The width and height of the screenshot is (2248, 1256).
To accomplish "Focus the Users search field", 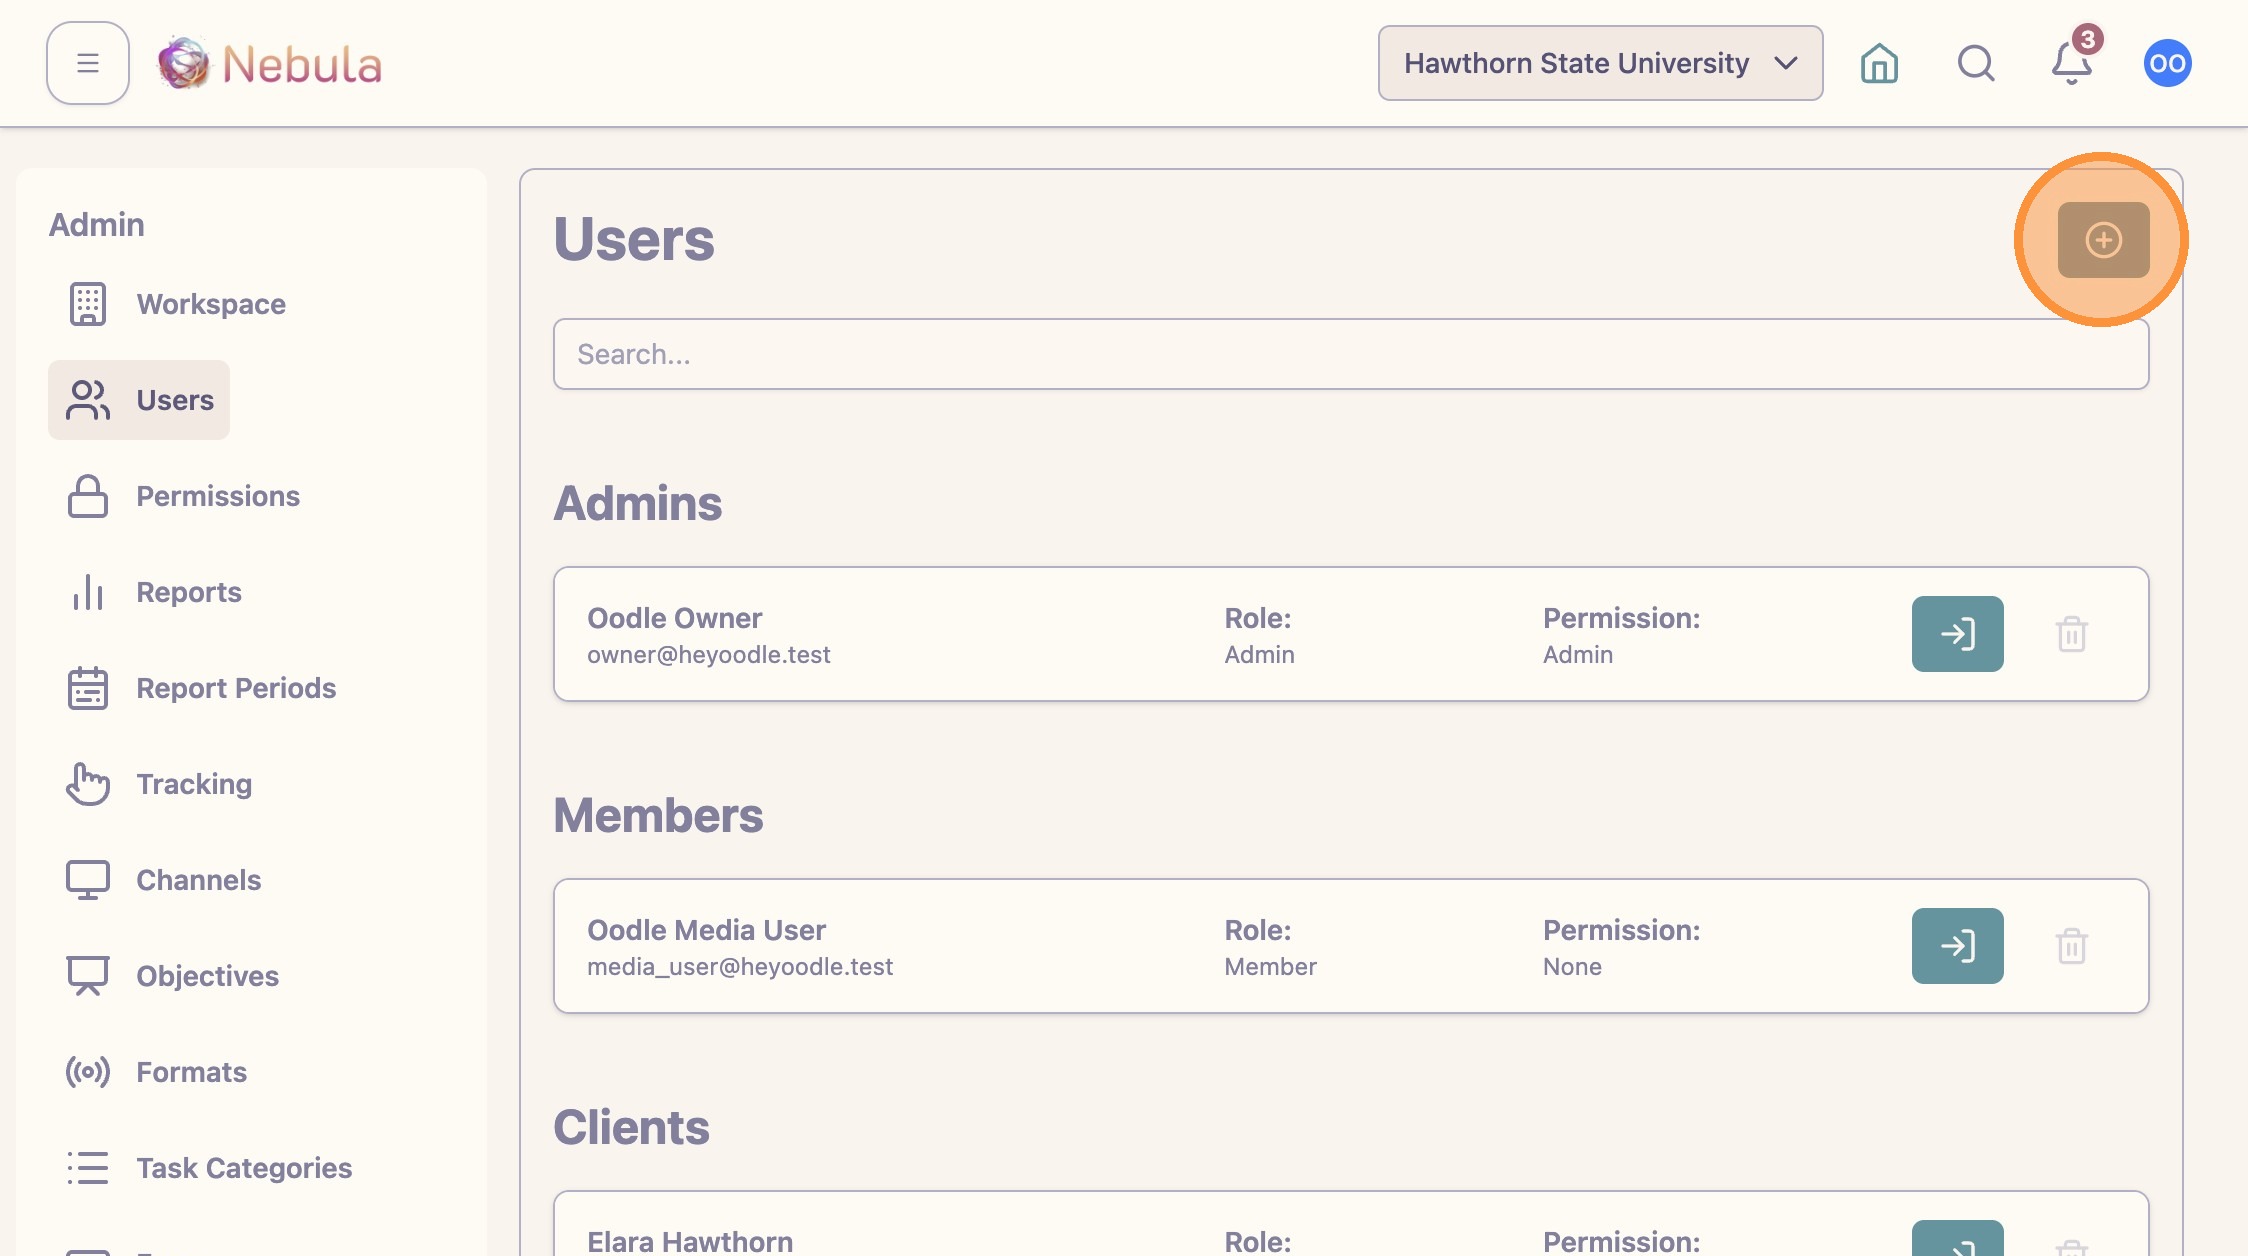I will (1351, 354).
